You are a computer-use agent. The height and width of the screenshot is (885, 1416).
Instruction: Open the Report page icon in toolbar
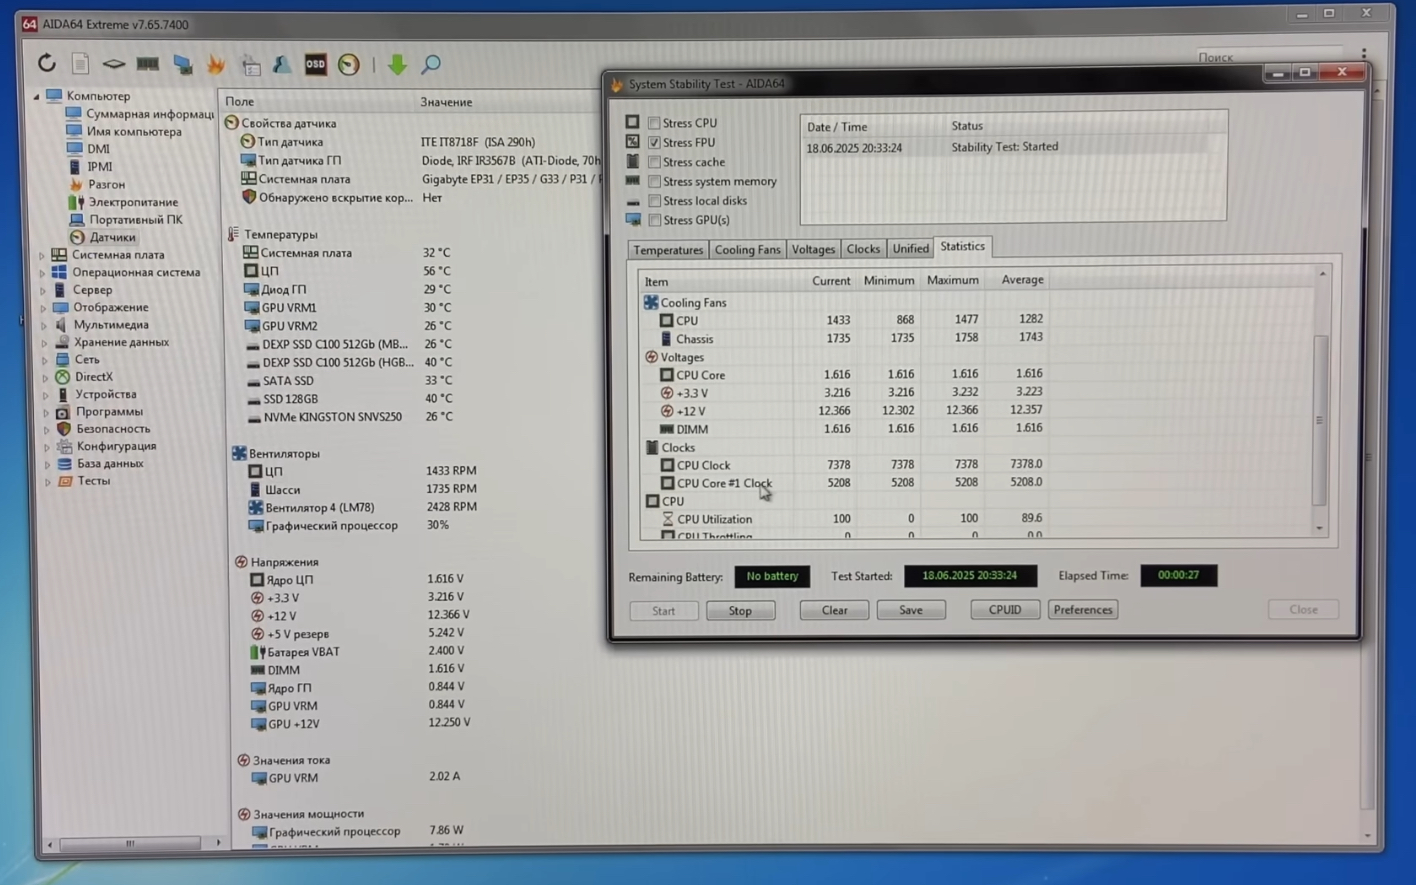tap(80, 64)
